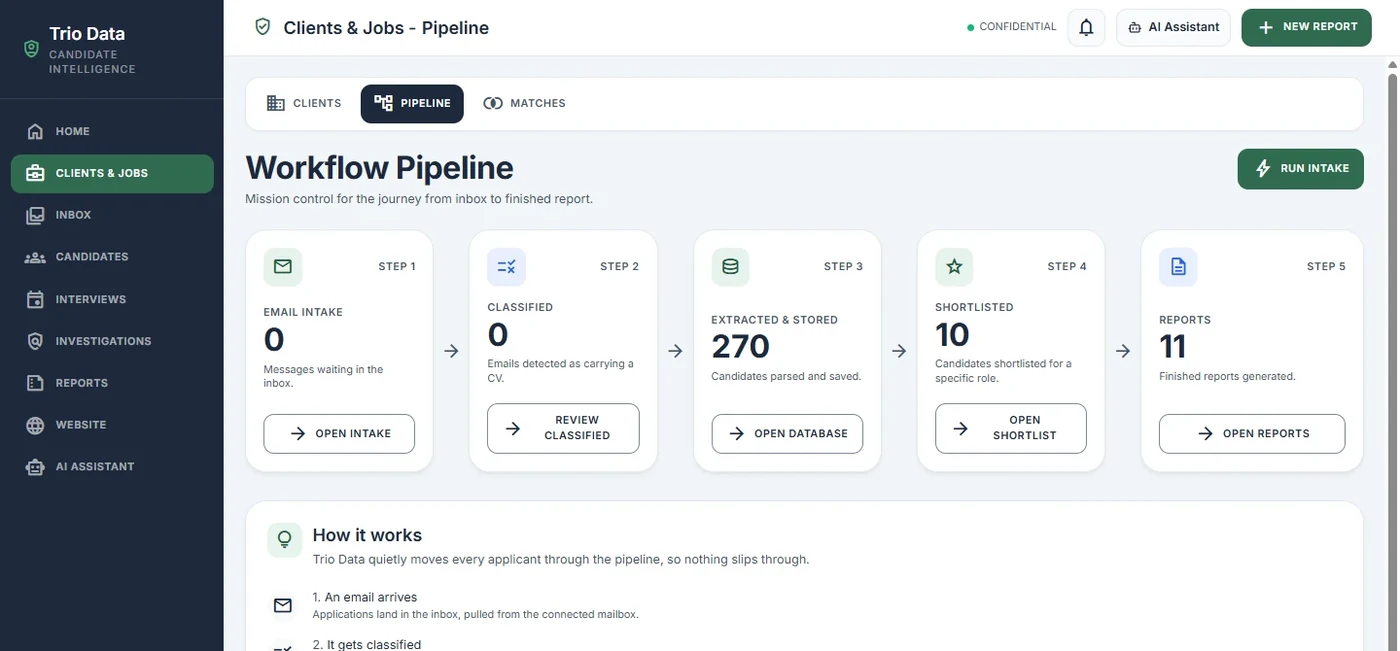Open the notifications bell icon

(1086, 27)
